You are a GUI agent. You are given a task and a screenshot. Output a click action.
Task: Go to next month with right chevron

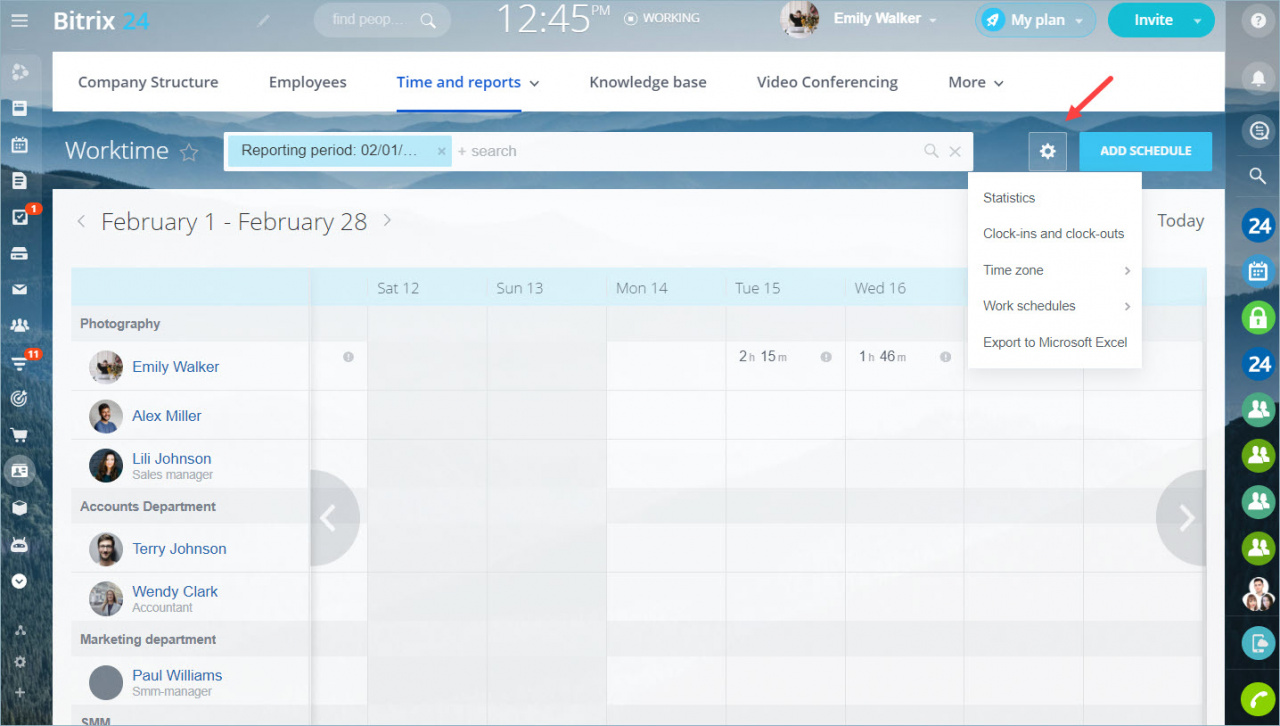tap(387, 221)
